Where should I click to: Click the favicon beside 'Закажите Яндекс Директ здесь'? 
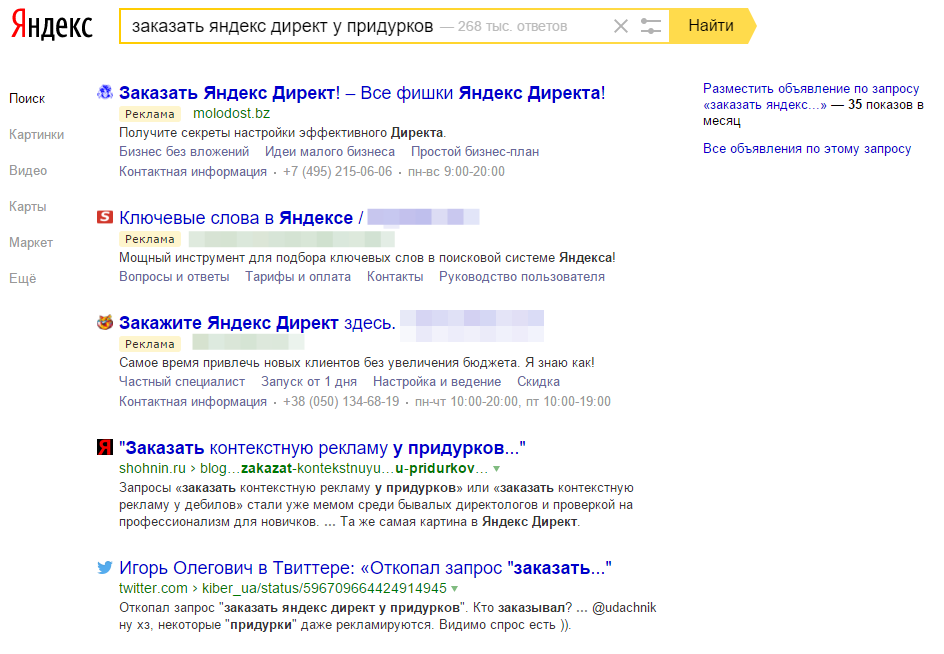point(105,322)
